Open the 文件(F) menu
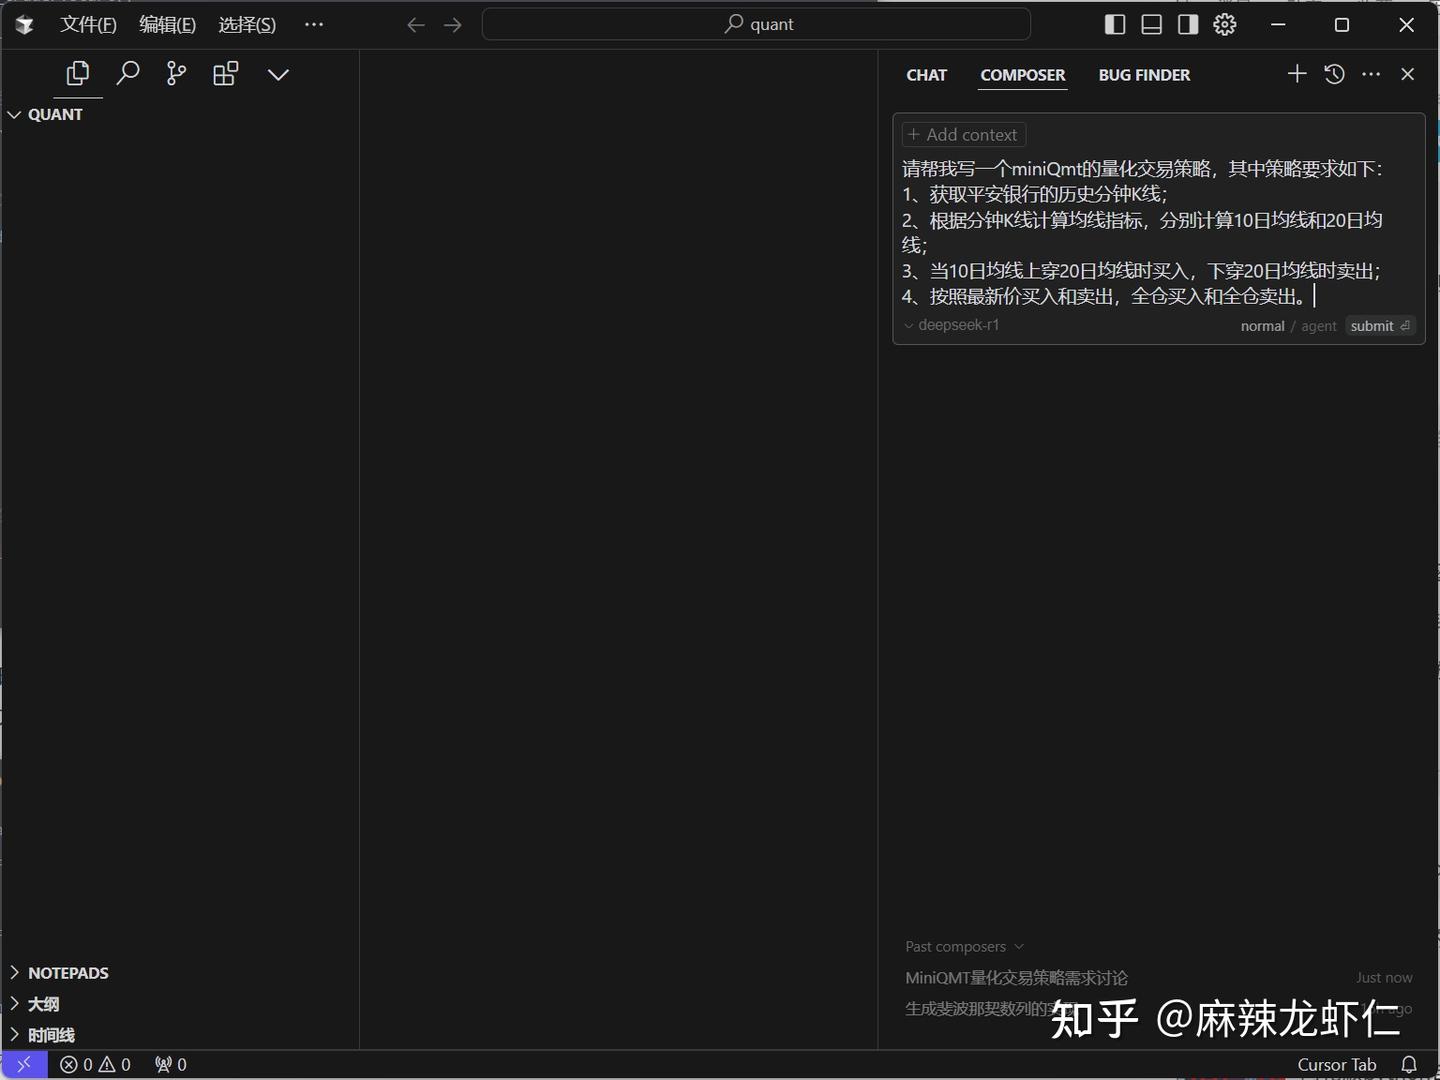 click(88, 25)
